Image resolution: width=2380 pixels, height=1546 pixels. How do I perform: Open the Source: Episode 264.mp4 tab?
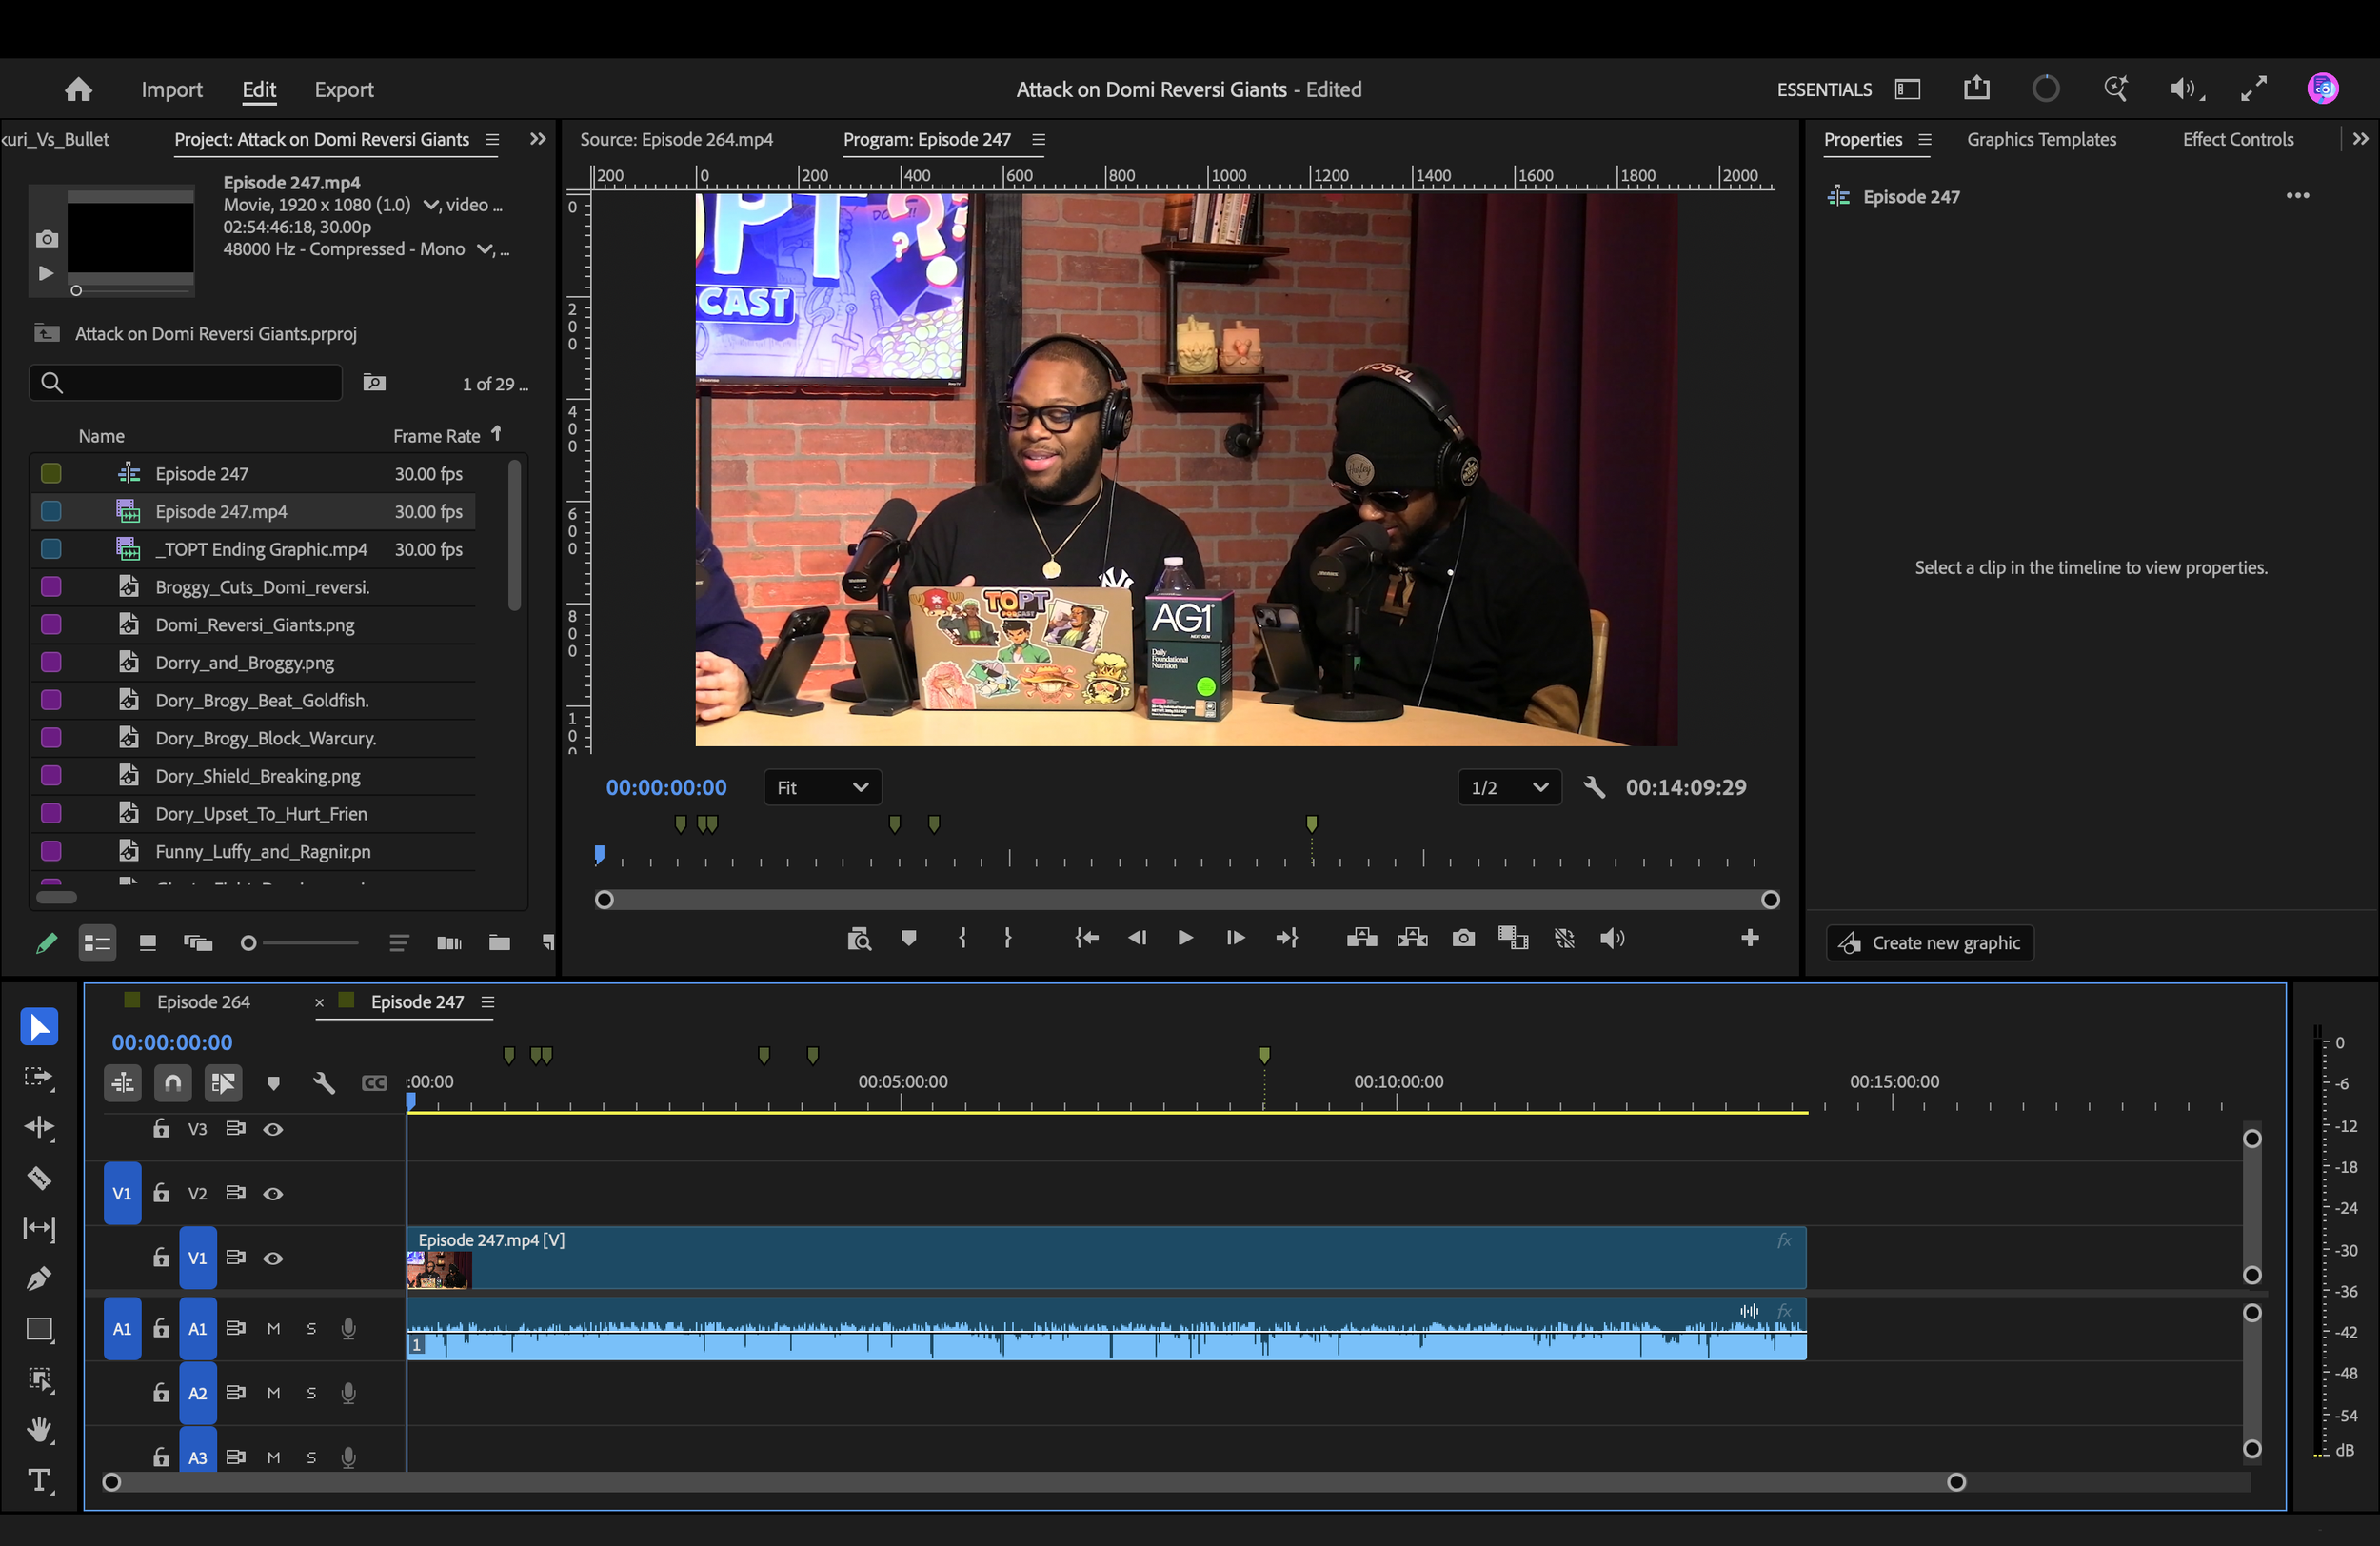point(677,140)
